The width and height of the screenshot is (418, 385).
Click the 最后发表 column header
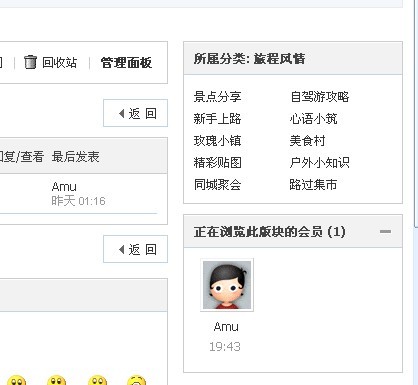[76, 156]
